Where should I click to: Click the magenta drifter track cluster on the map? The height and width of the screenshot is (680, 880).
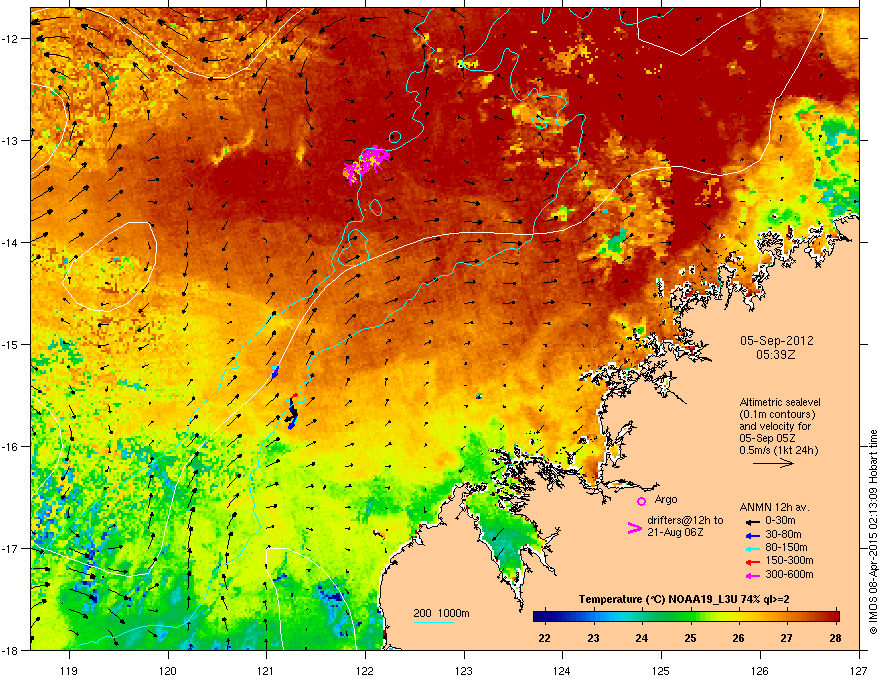pyautogui.click(x=366, y=163)
